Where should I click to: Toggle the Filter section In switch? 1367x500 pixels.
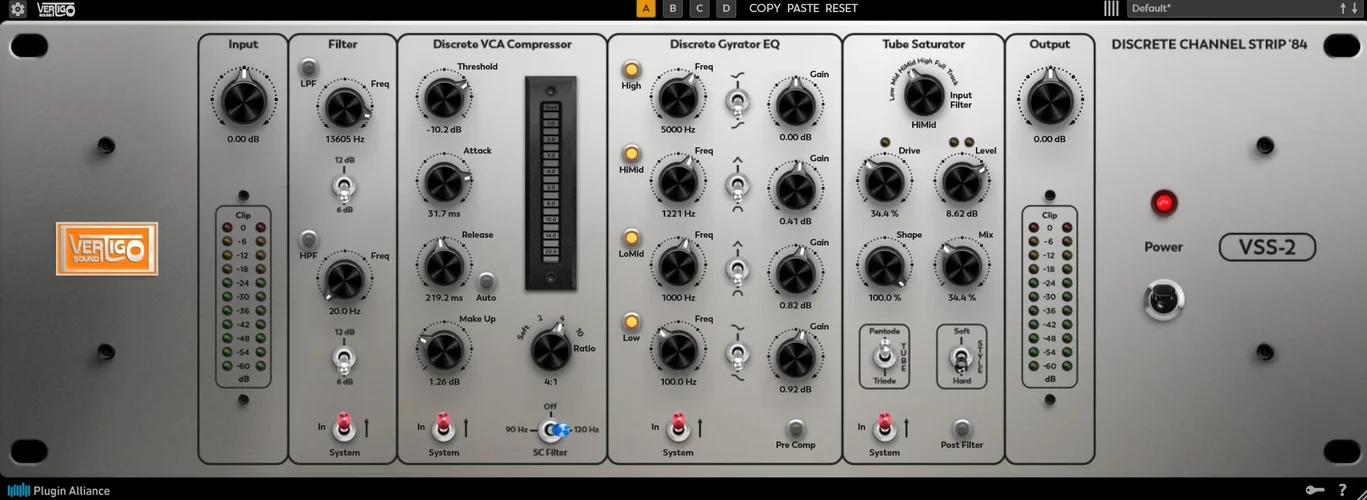pyautogui.click(x=343, y=427)
